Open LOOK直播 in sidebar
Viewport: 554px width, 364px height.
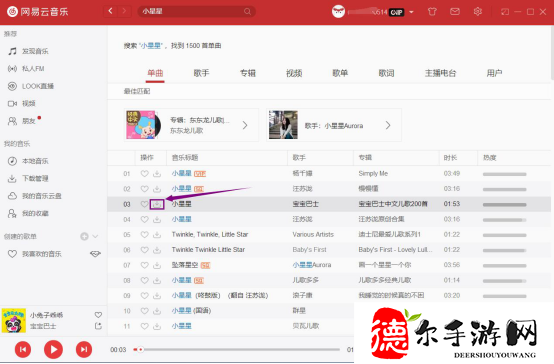point(31,86)
